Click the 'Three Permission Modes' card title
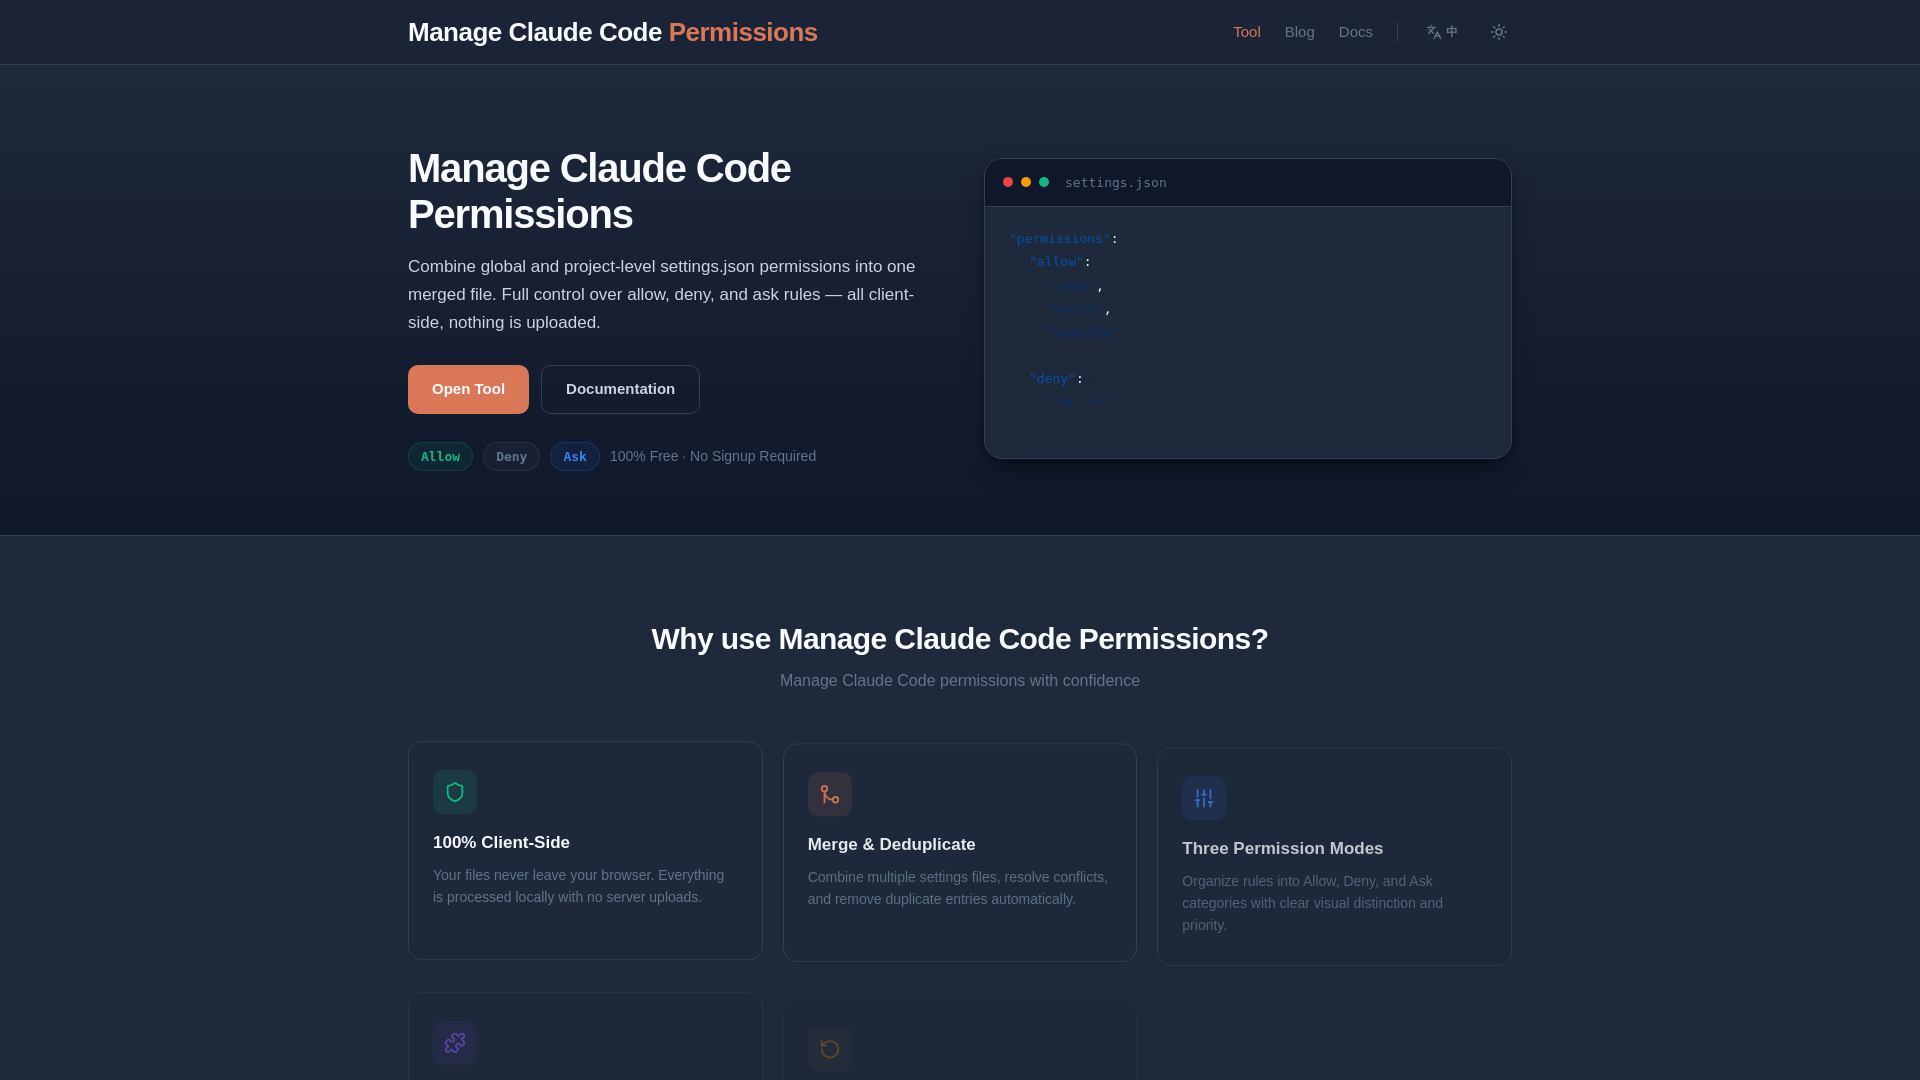This screenshot has width=1920, height=1080. 1282,849
